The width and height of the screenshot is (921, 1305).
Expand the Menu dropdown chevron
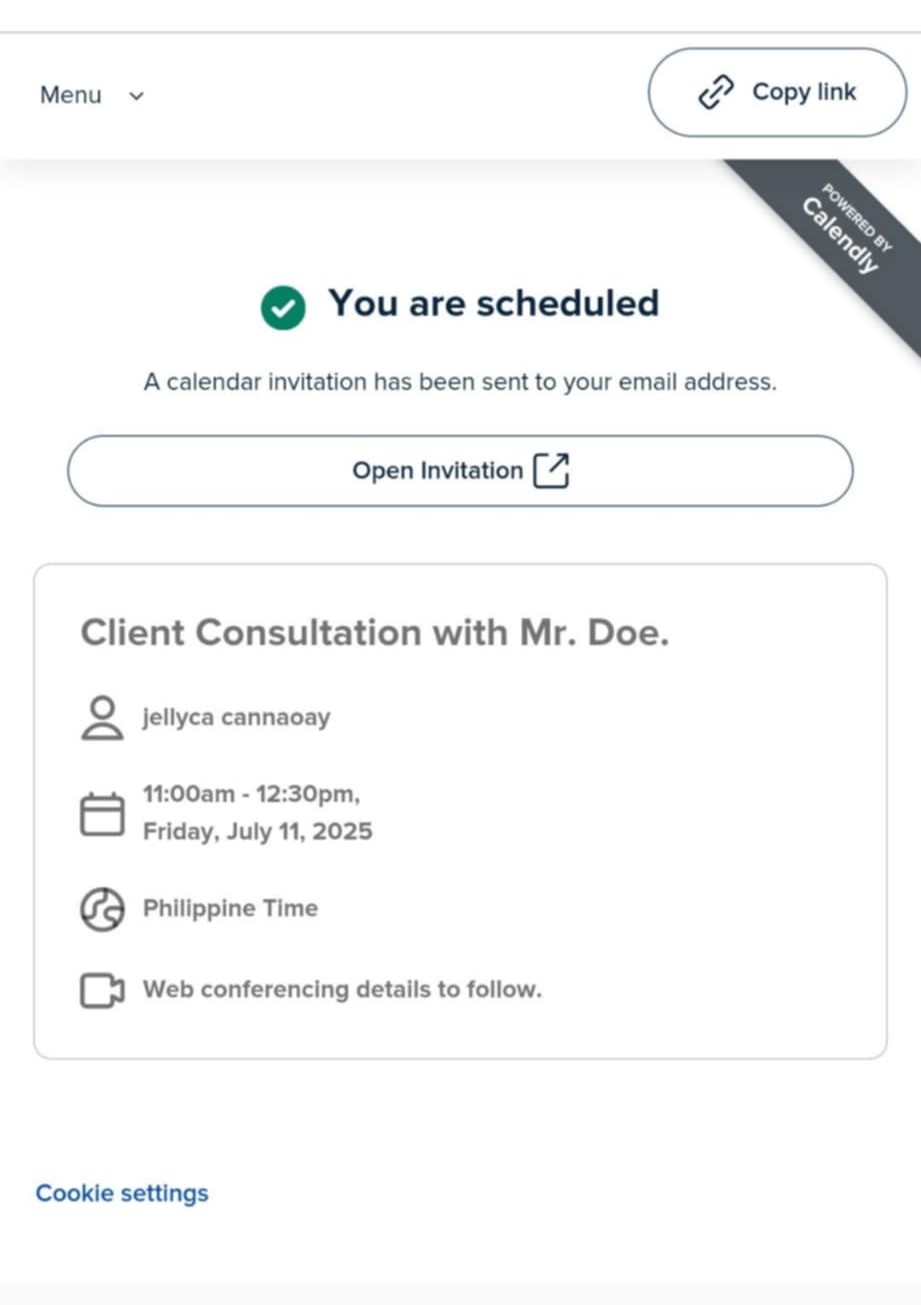[x=137, y=96]
